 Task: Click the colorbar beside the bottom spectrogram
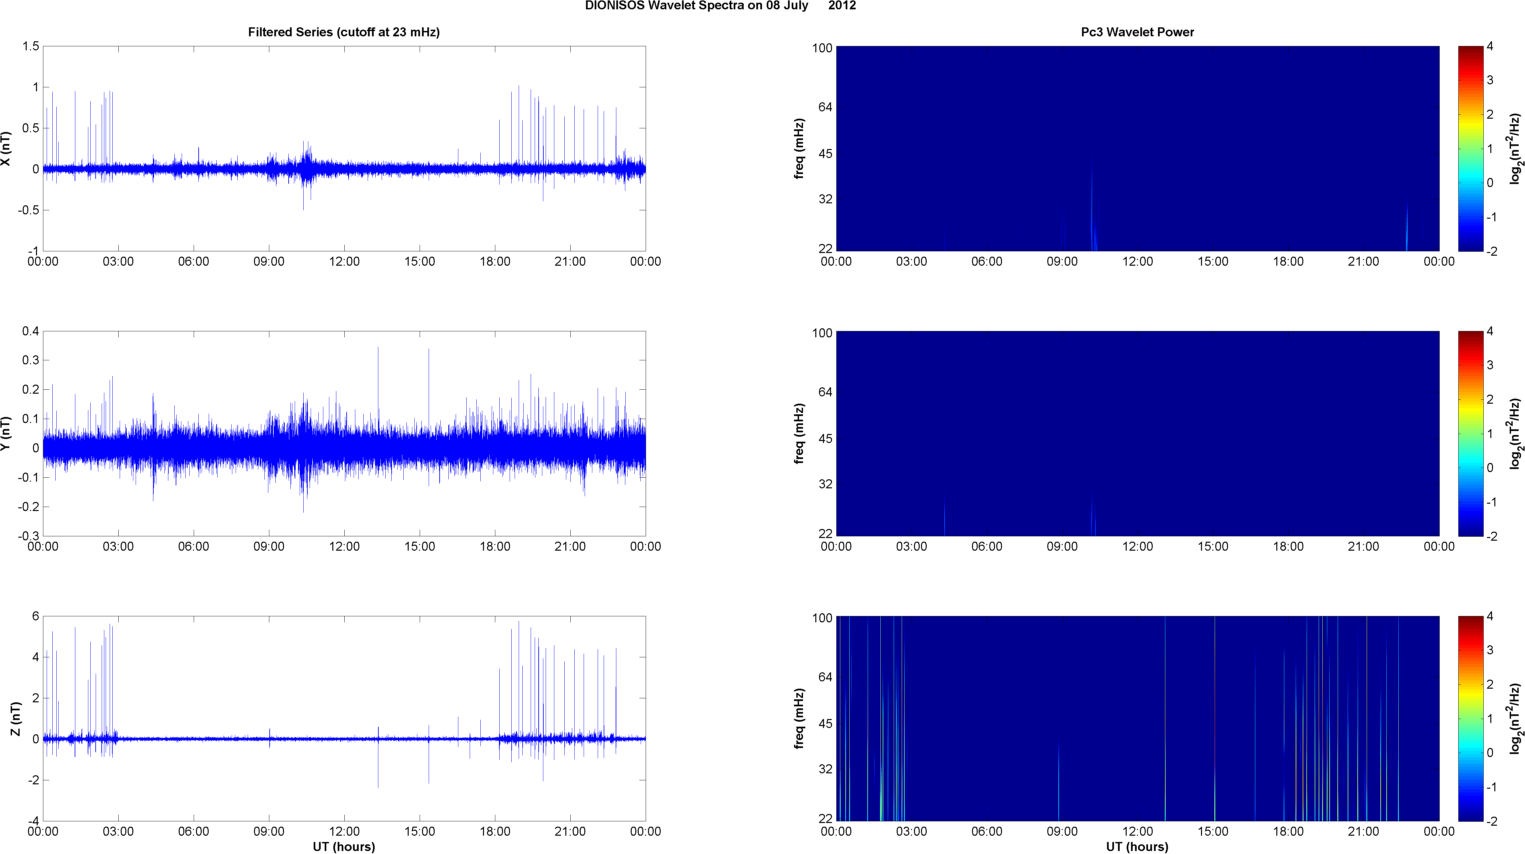click(x=1470, y=719)
